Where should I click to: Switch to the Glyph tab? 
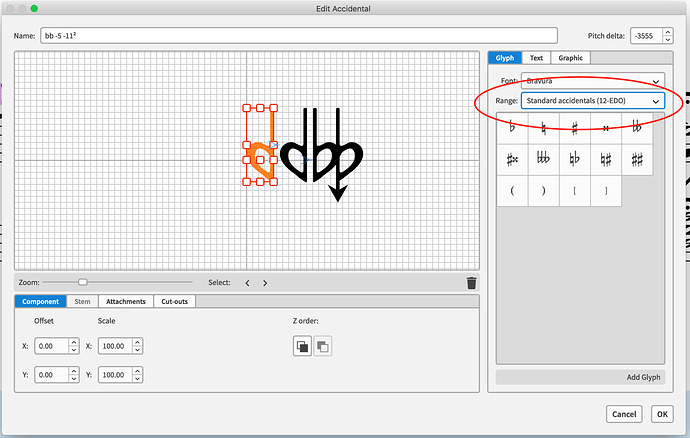click(505, 58)
